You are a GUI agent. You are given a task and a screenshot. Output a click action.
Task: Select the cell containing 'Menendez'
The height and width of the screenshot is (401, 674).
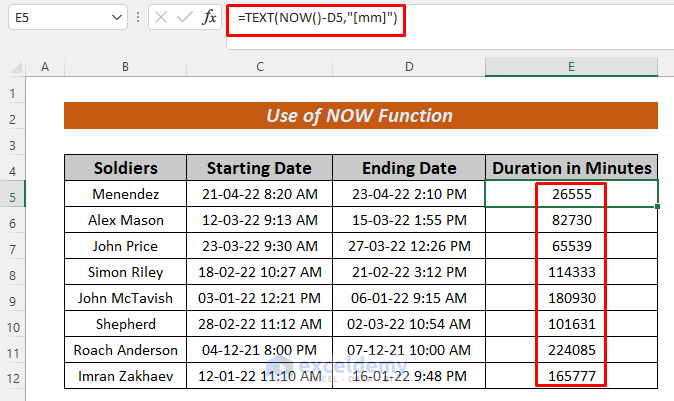click(126, 194)
